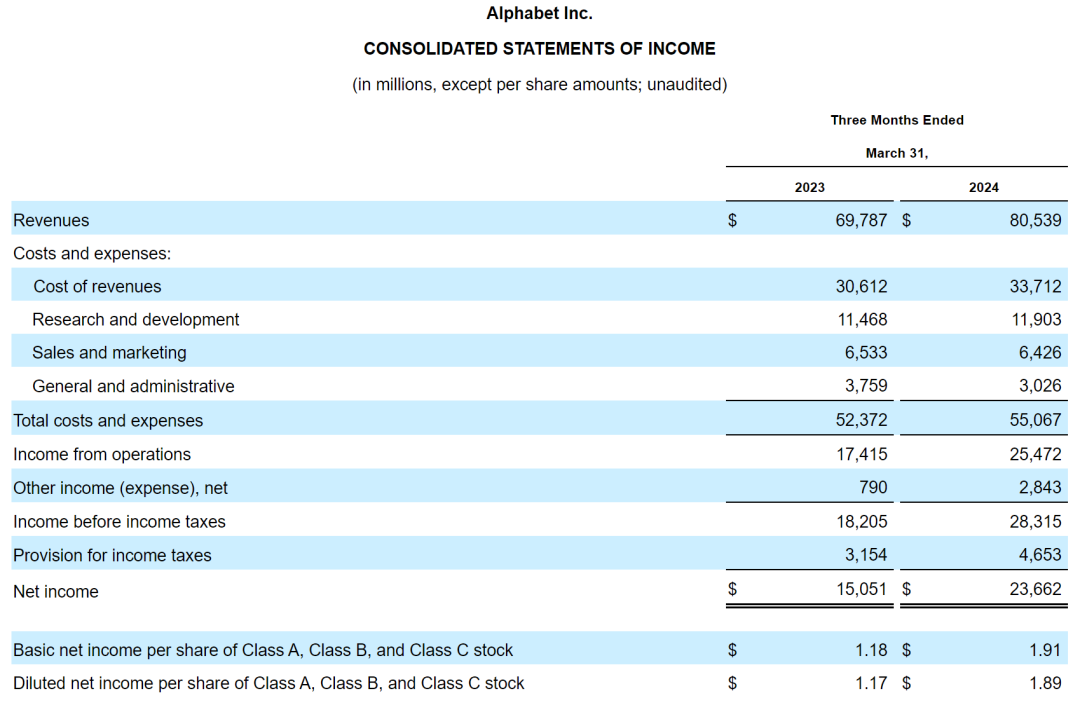The image size is (1080, 705).
Task: Click 2024 Income from operations value 25,472
Action: pos(1035,454)
